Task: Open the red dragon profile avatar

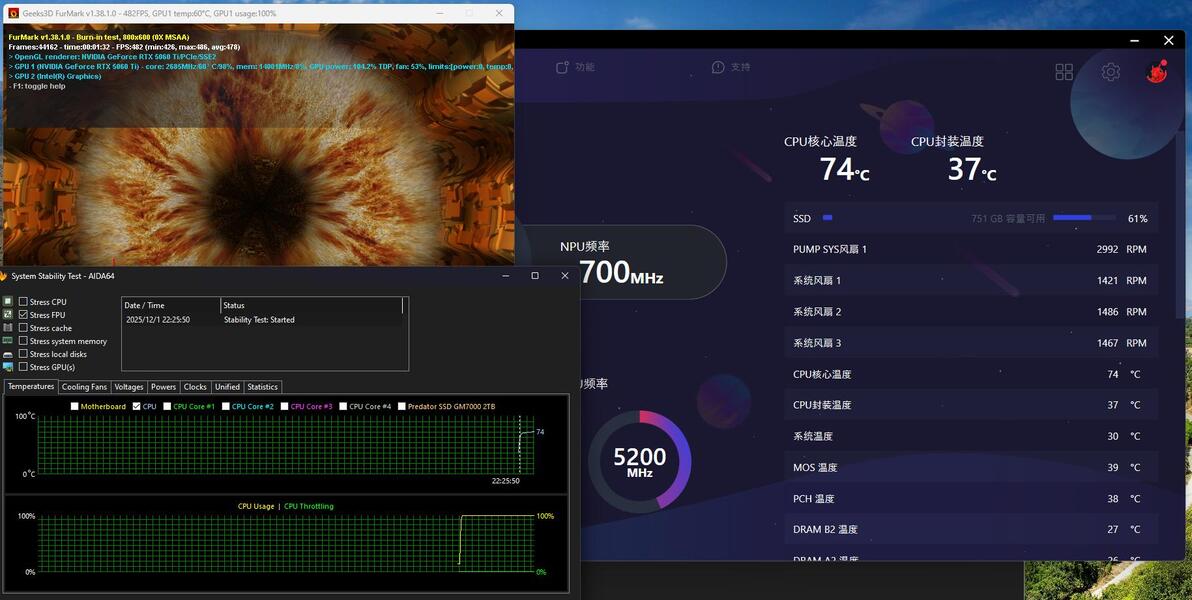Action: tap(1157, 71)
